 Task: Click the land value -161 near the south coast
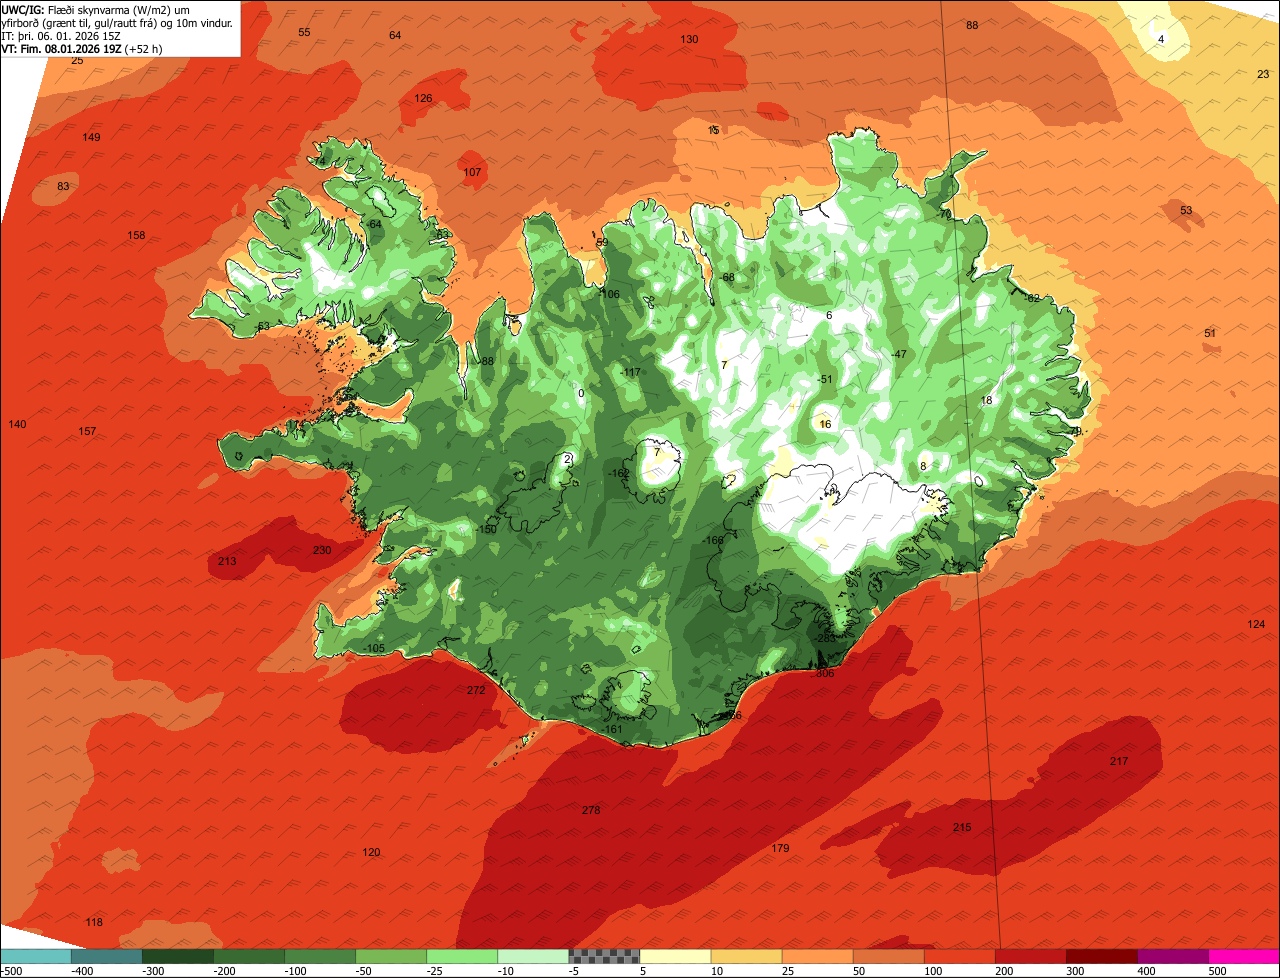click(x=613, y=729)
